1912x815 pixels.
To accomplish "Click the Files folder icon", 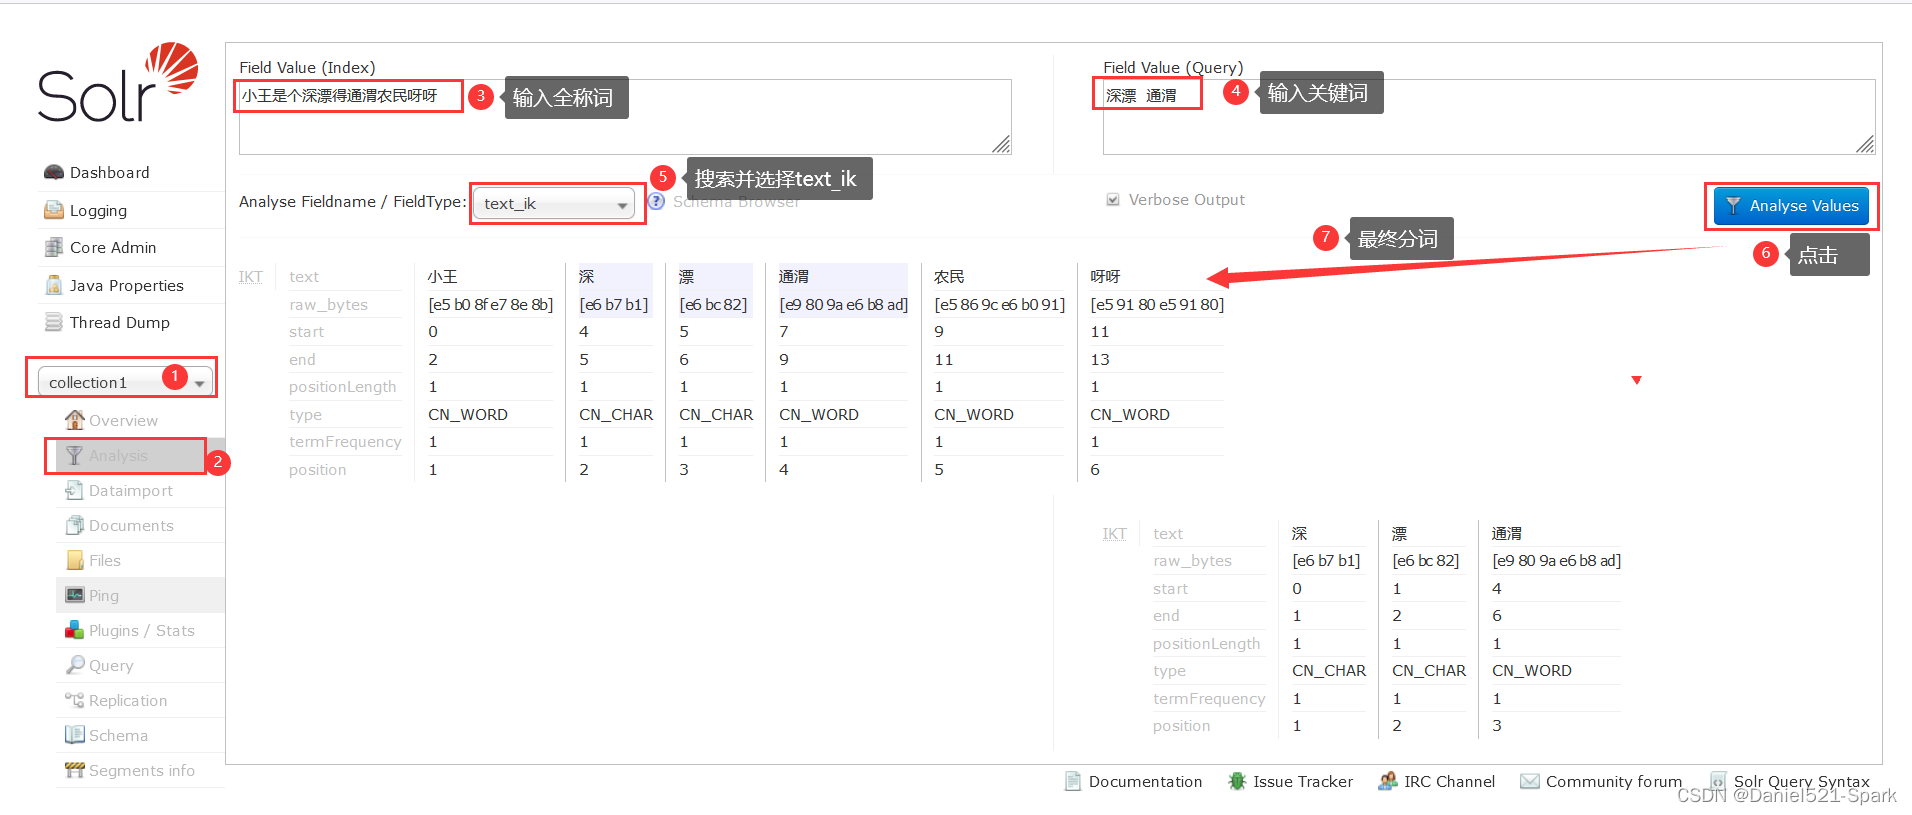I will point(74,560).
